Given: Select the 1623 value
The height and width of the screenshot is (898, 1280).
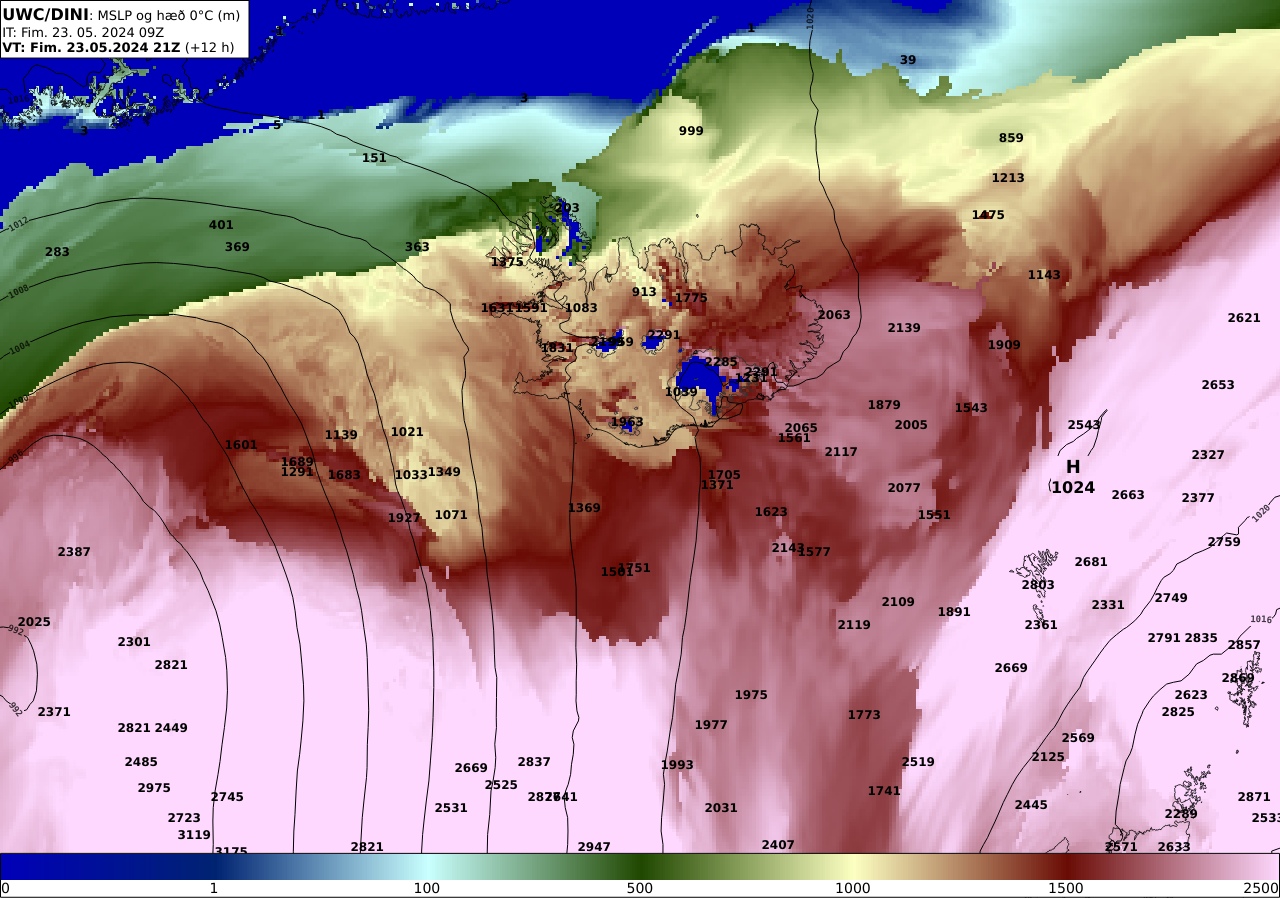Looking at the screenshot, I should [x=771, y=512].
